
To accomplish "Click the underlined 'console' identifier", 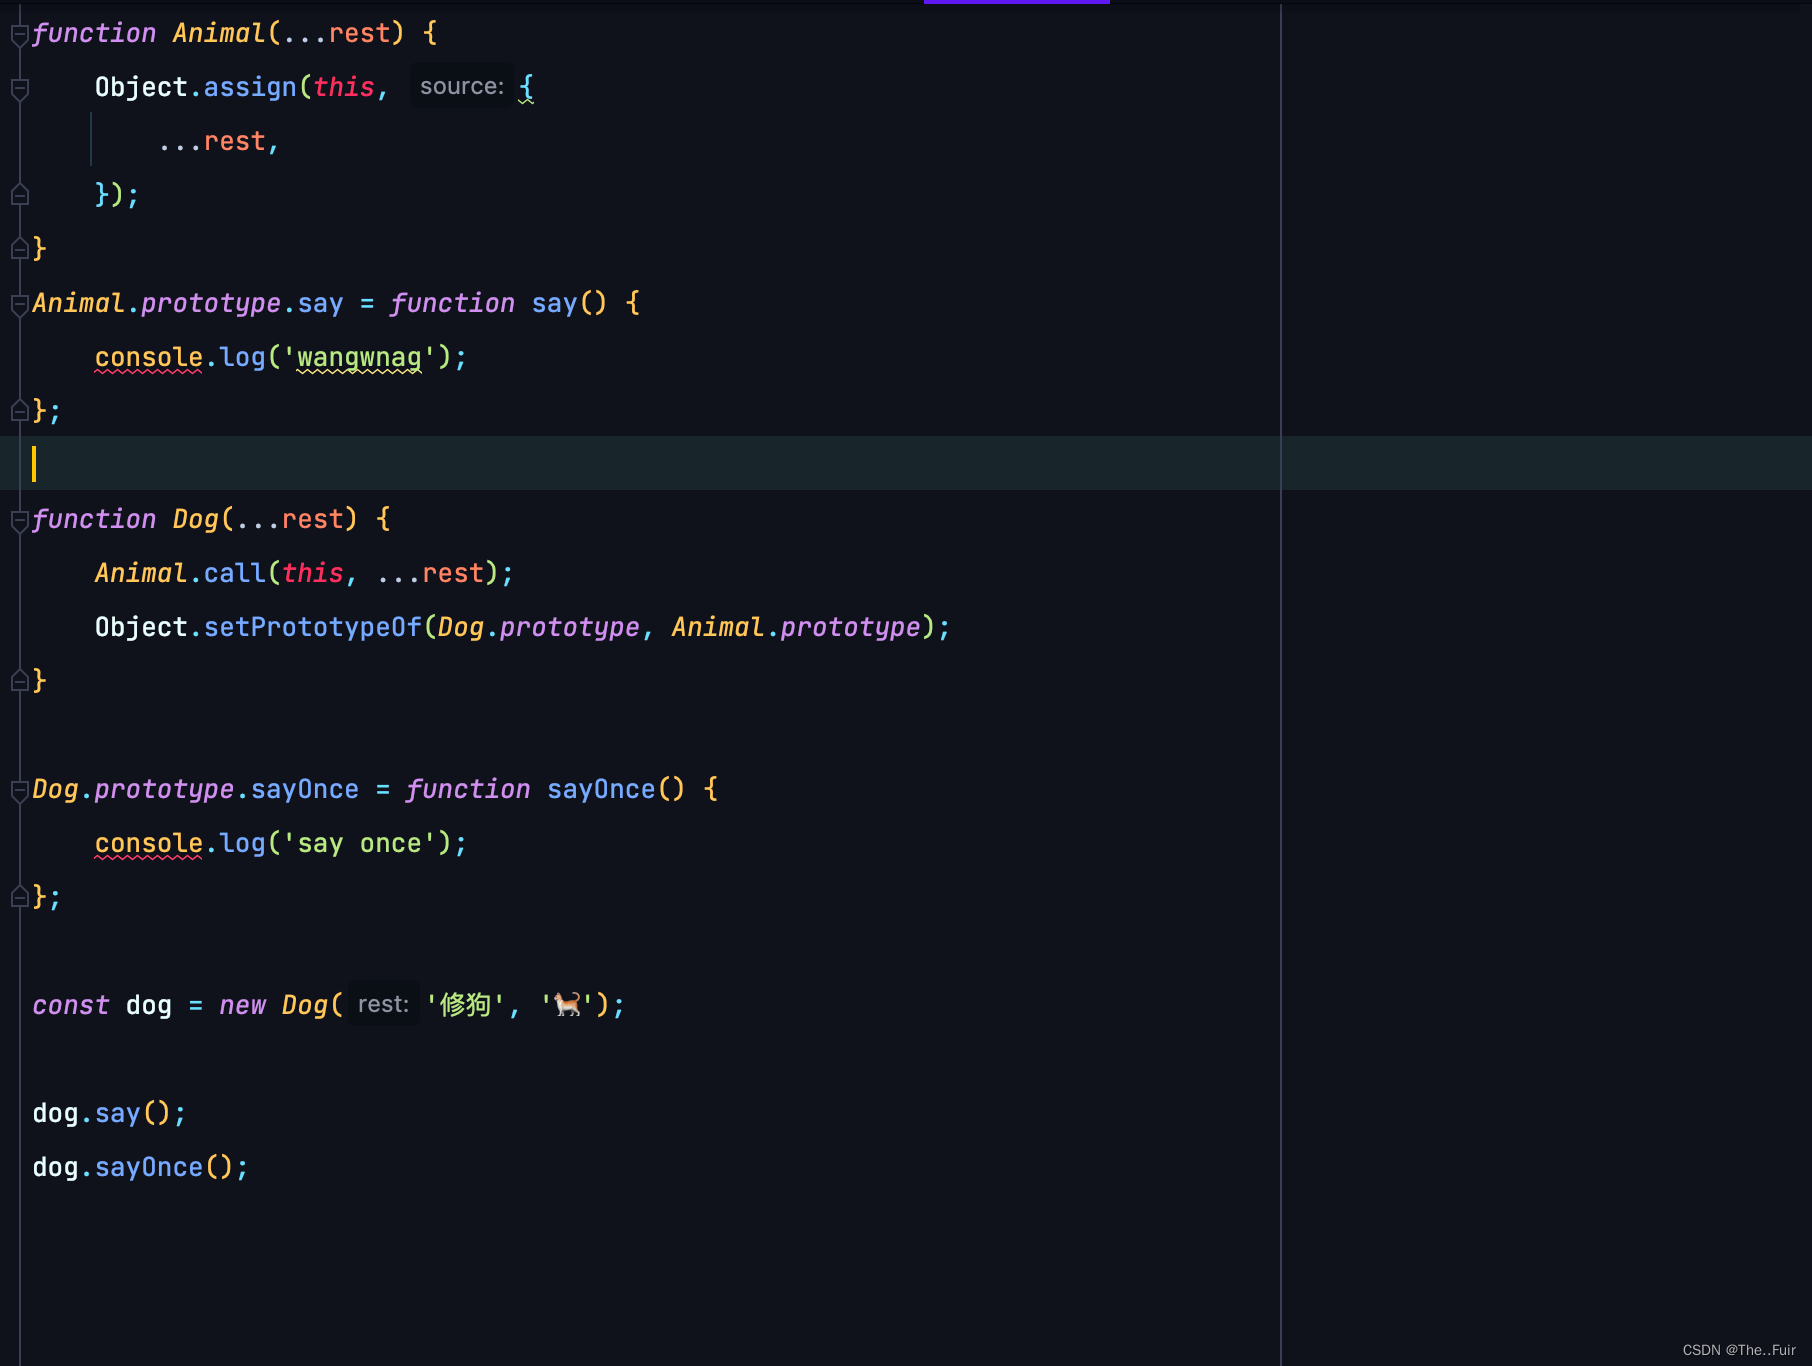I will [x=148, y=356].
